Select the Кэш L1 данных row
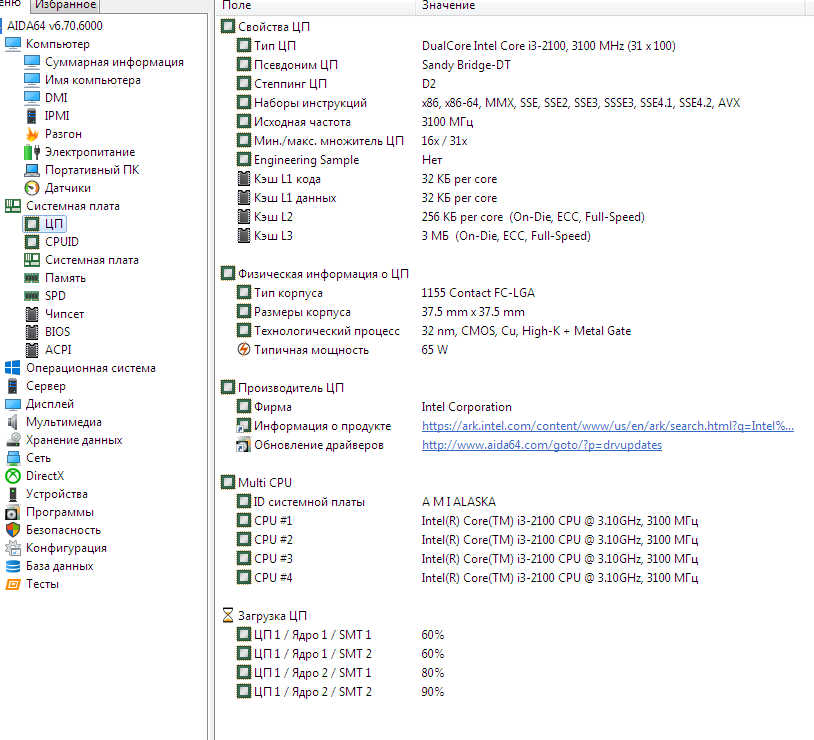The width and height of the screenshot is (814, 740). 367,198
